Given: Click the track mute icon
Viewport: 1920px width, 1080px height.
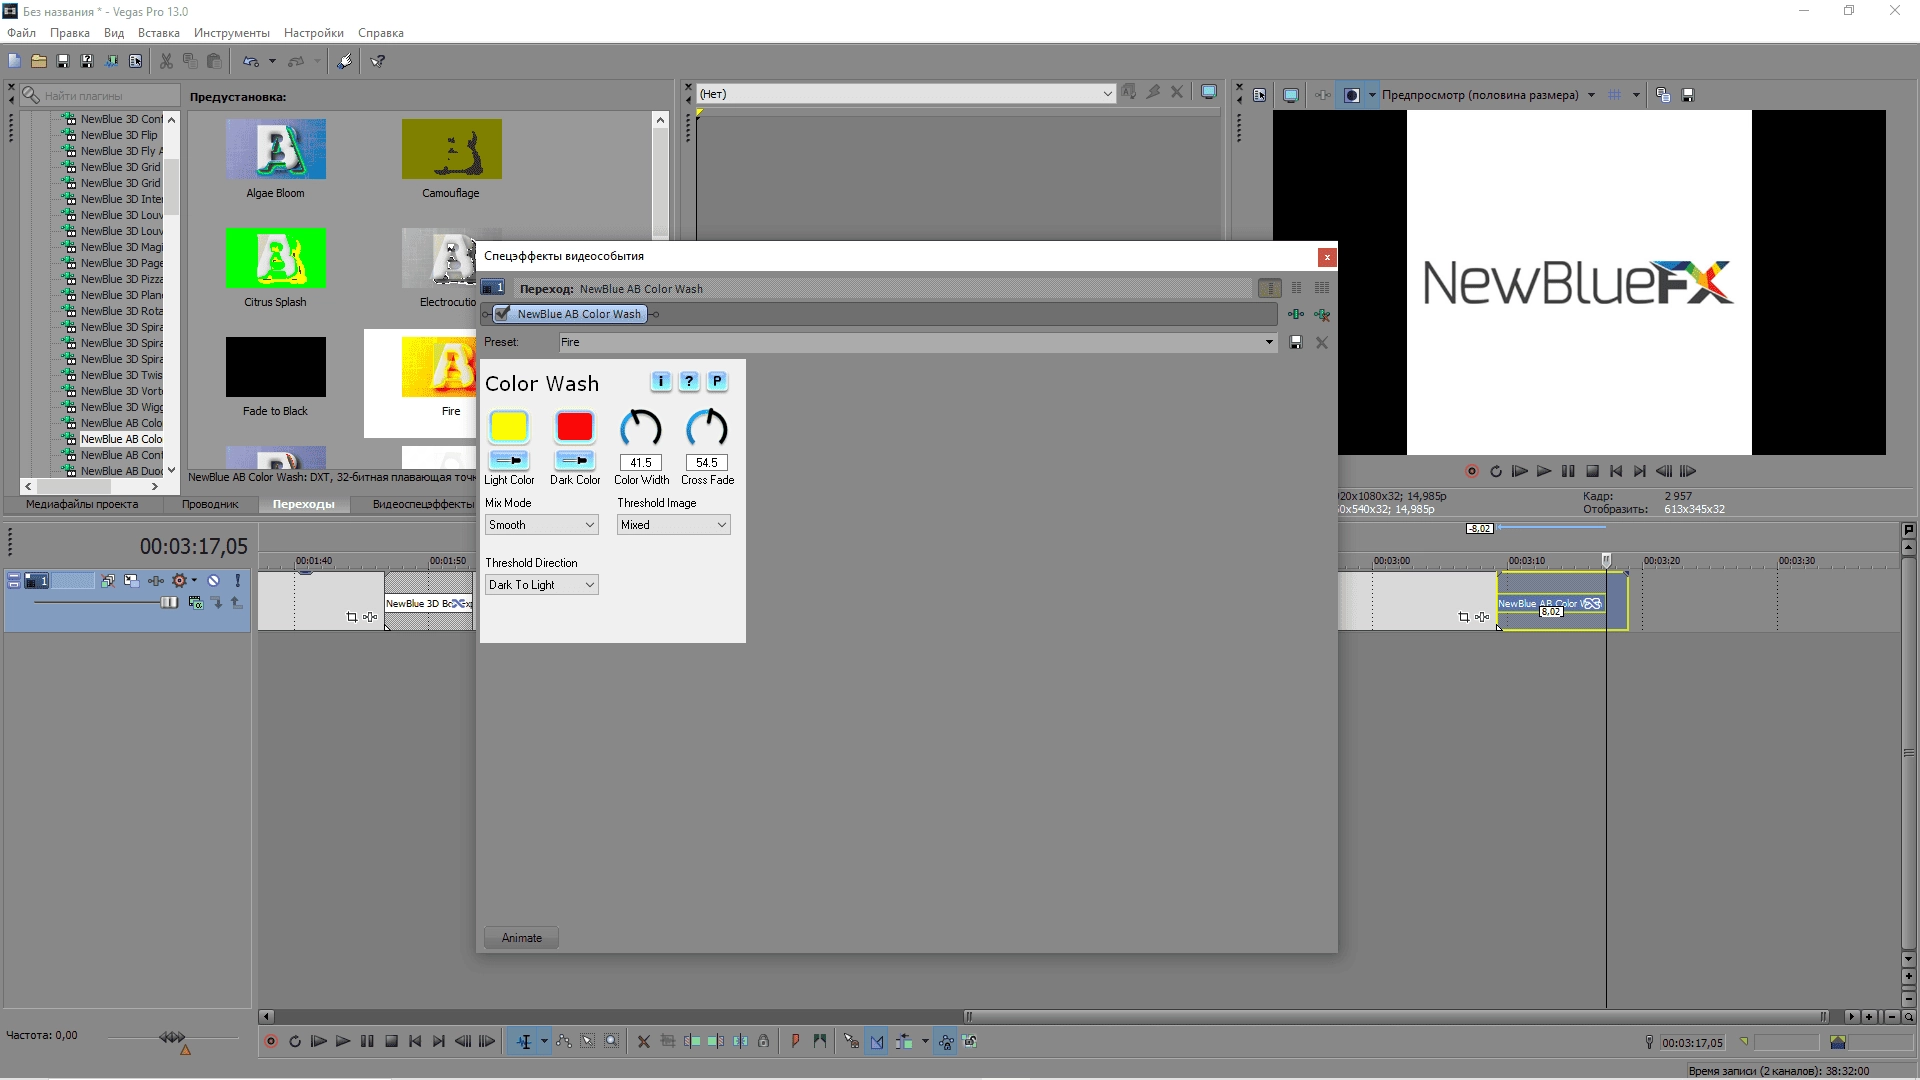Looking at the screenshot, I should (213, 580).
